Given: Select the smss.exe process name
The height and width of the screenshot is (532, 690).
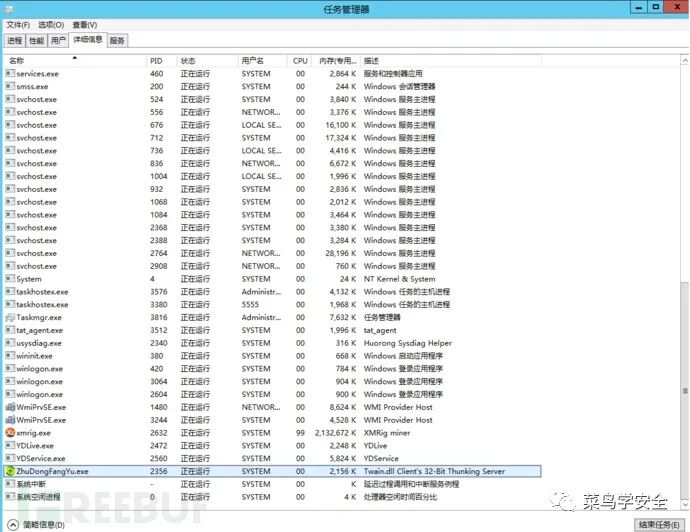Looking at the screenshot, I should point(32,87).
